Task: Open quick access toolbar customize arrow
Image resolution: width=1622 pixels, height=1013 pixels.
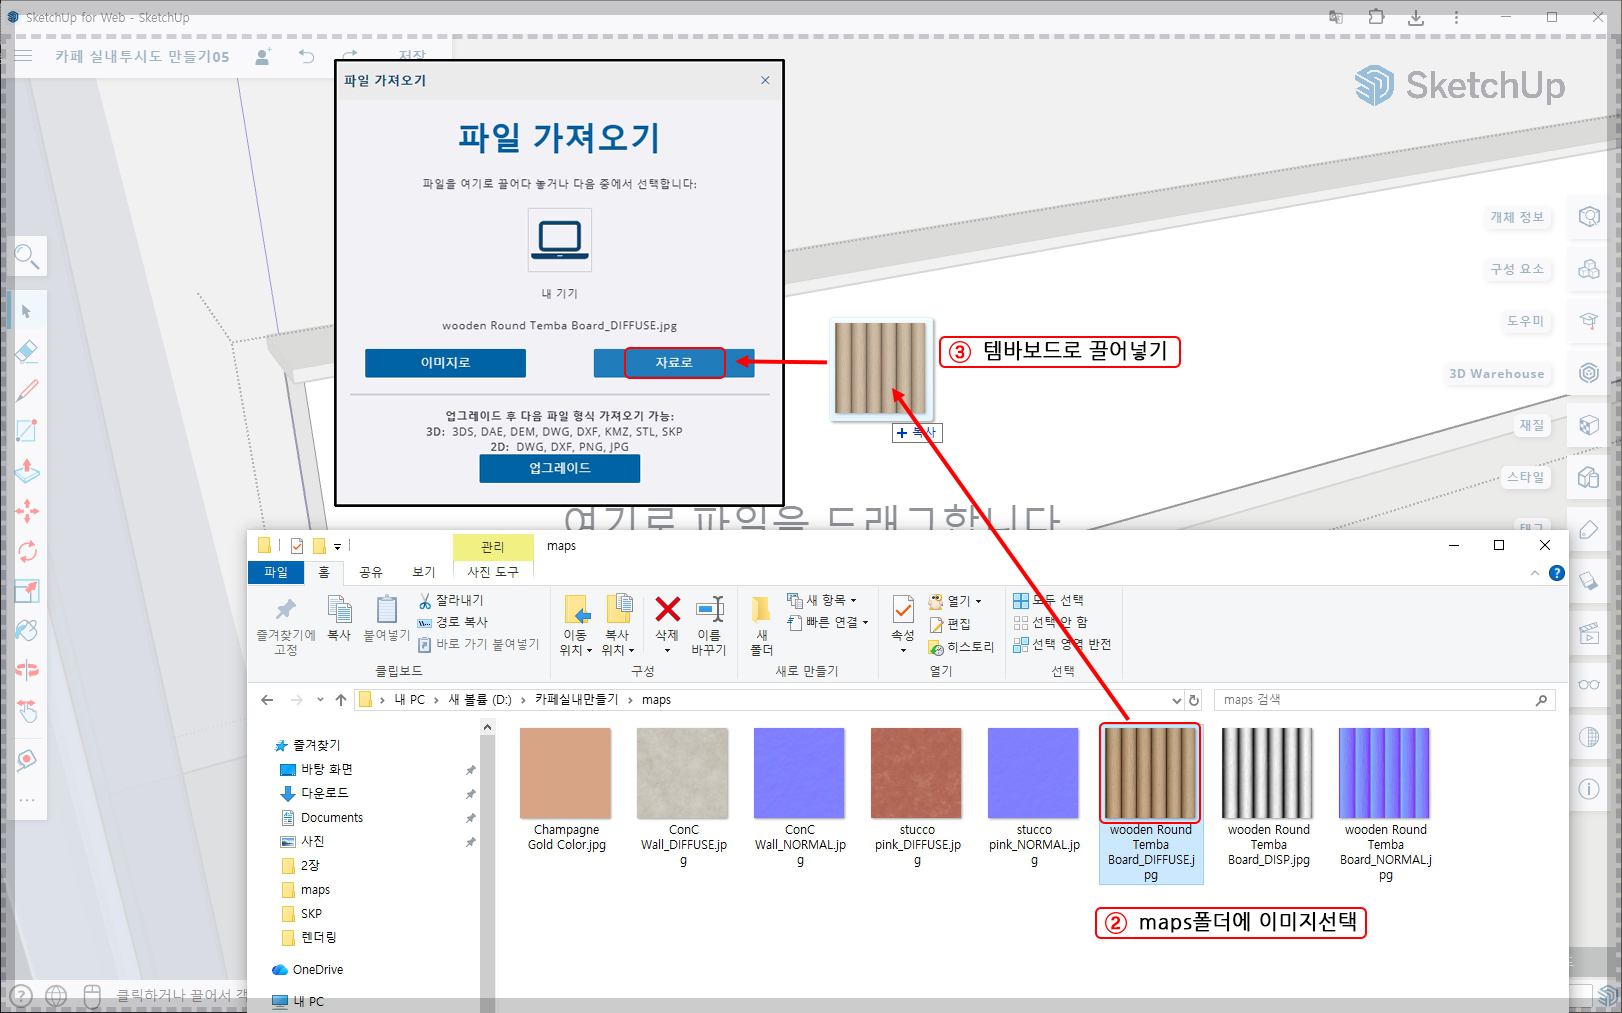Action: (337, 546)
